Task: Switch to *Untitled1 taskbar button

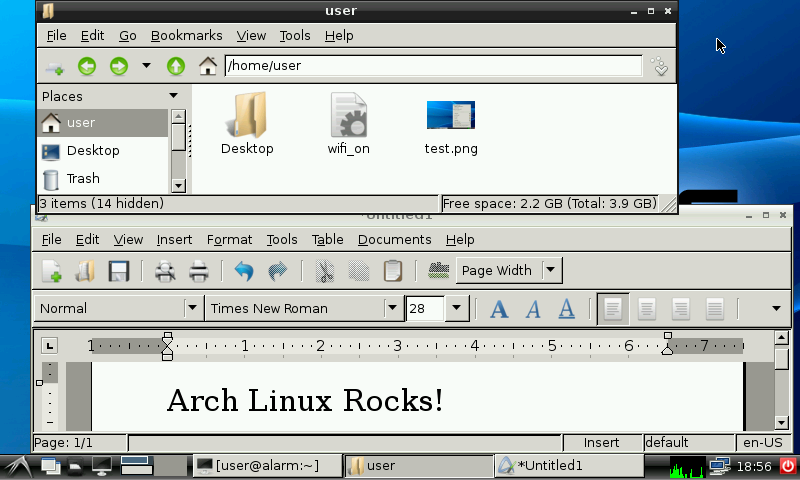Action: tap(569, 466)
